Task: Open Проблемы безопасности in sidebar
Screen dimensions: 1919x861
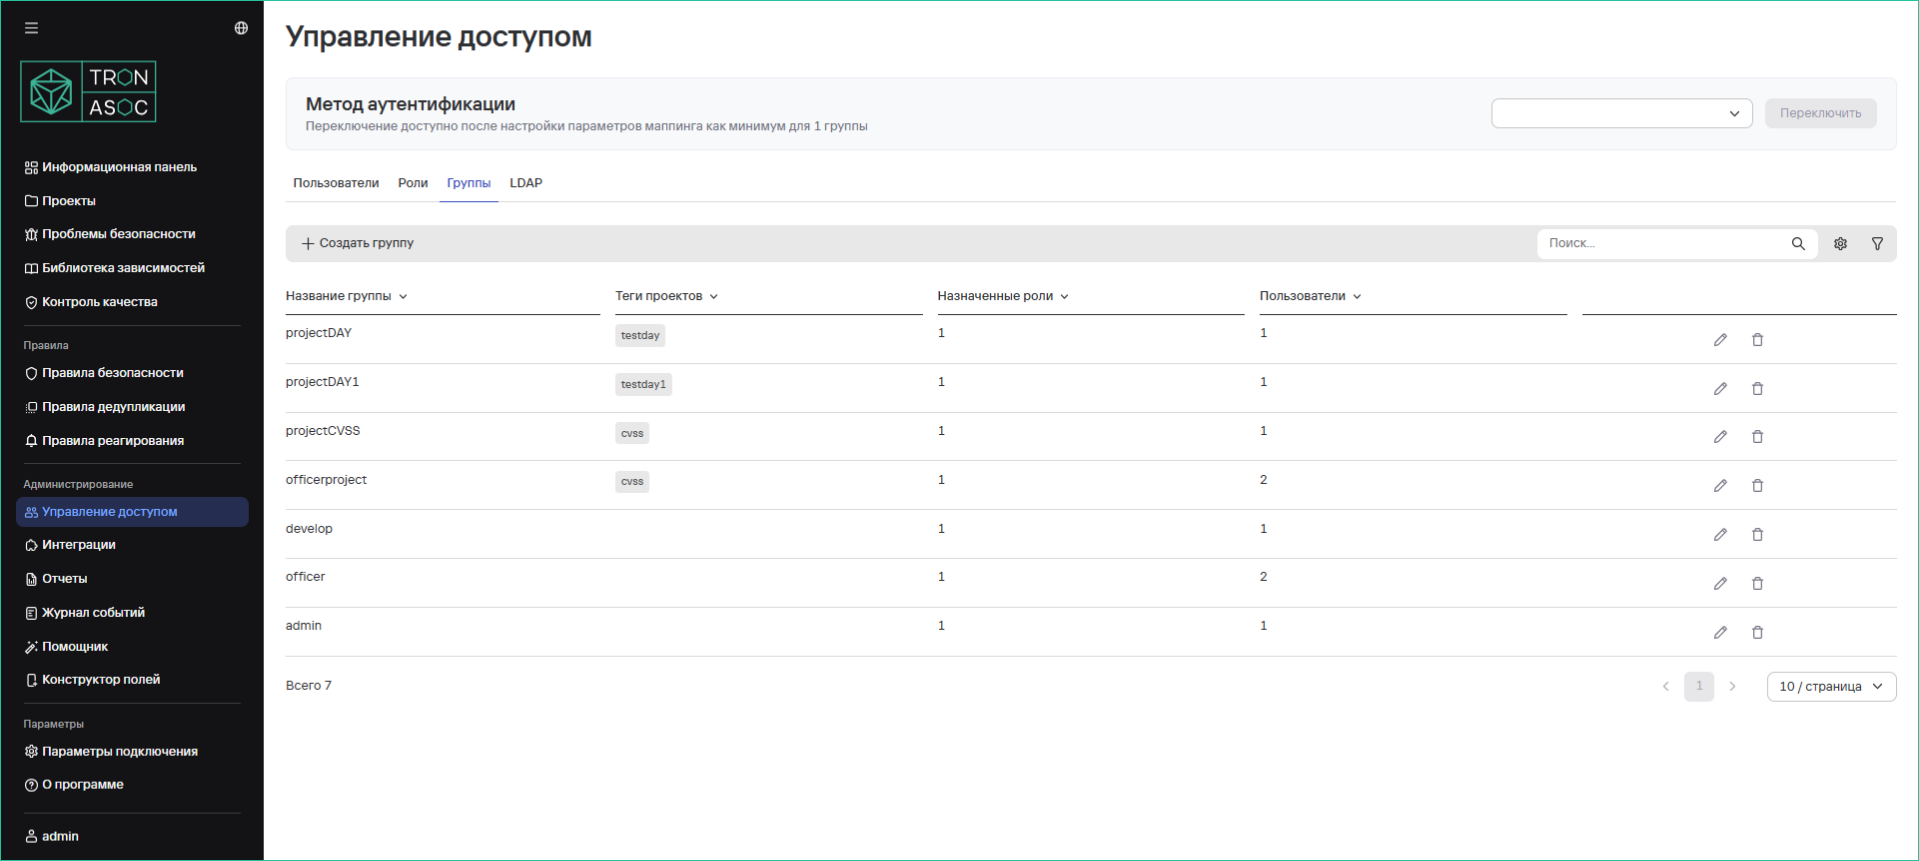Action: (x=118, y=234)
